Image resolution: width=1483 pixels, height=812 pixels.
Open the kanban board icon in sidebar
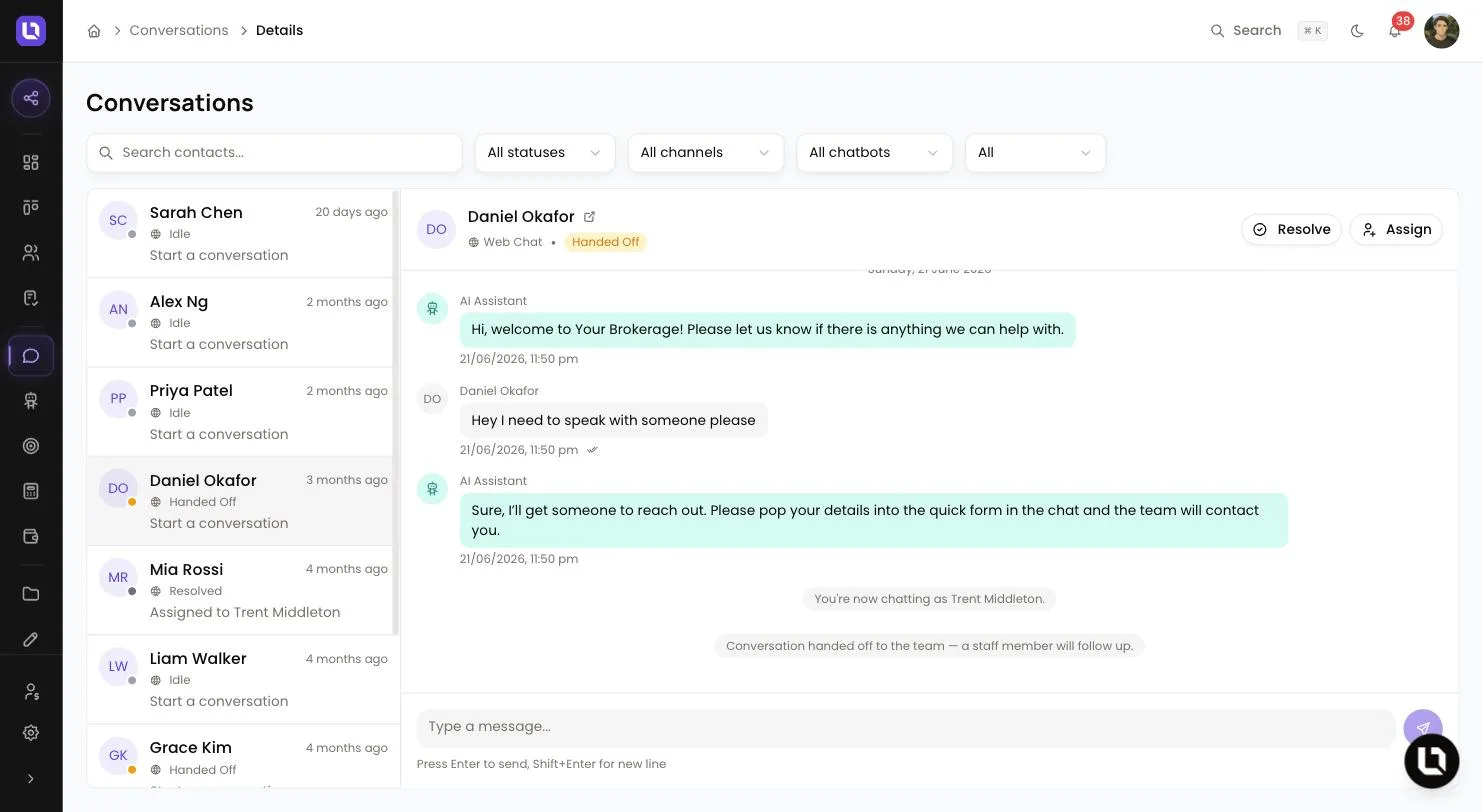click(31, 207)
